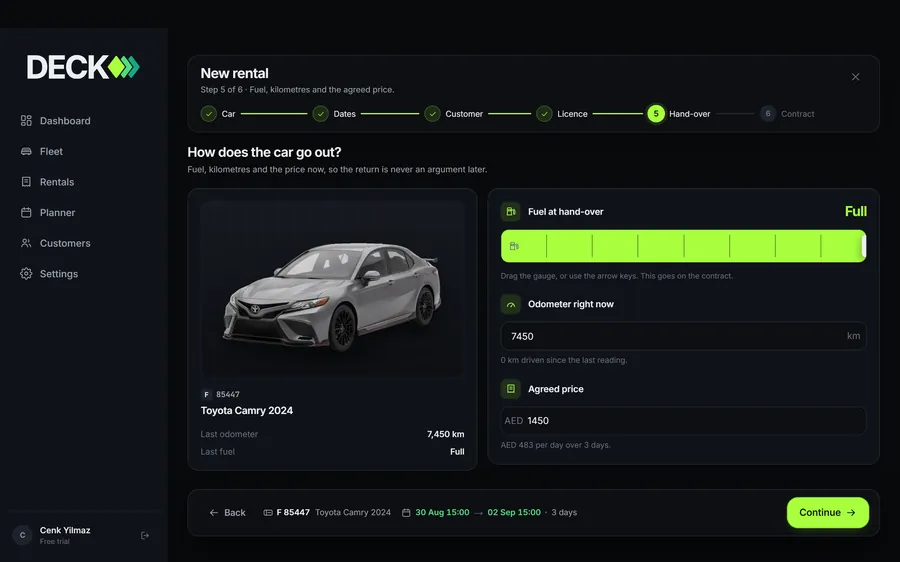Click the Car step checkmark icon
This screenshot has height=562, width=900.
(x=209, y=114)
